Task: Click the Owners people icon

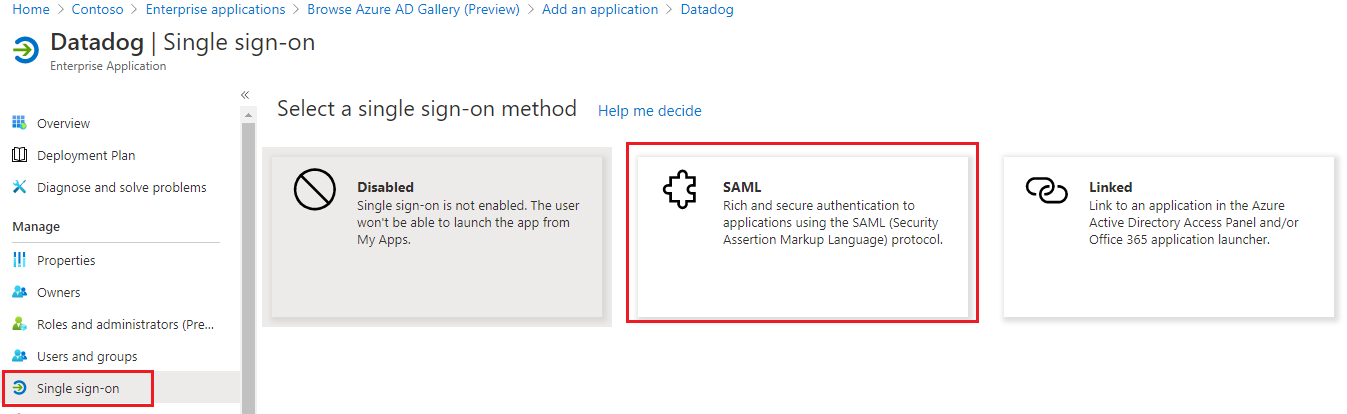Action: click(x=19, y=292)
